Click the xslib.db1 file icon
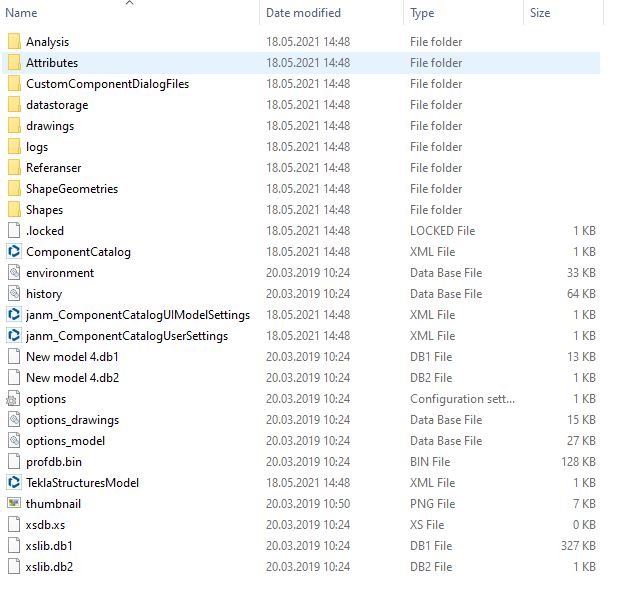 (14, 545)
